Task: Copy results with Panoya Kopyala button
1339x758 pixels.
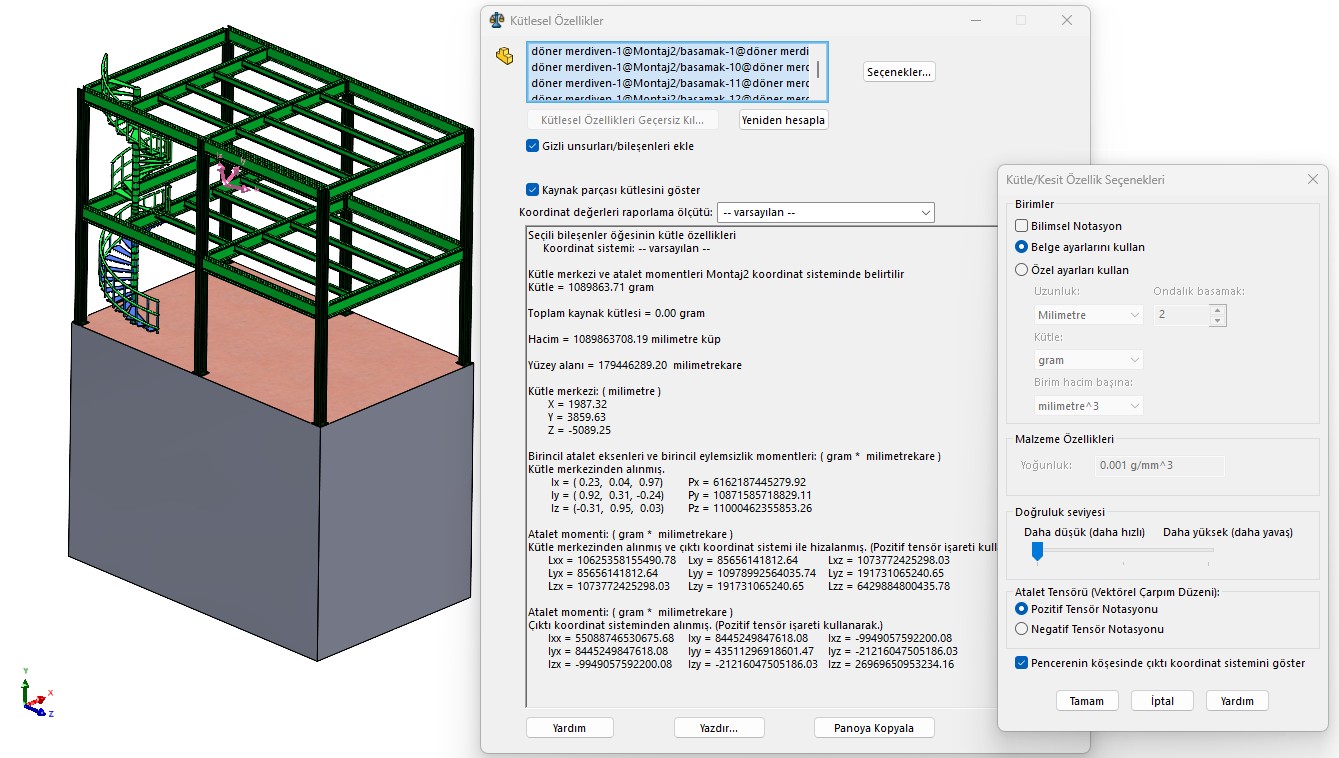Action: coord(876,728)
